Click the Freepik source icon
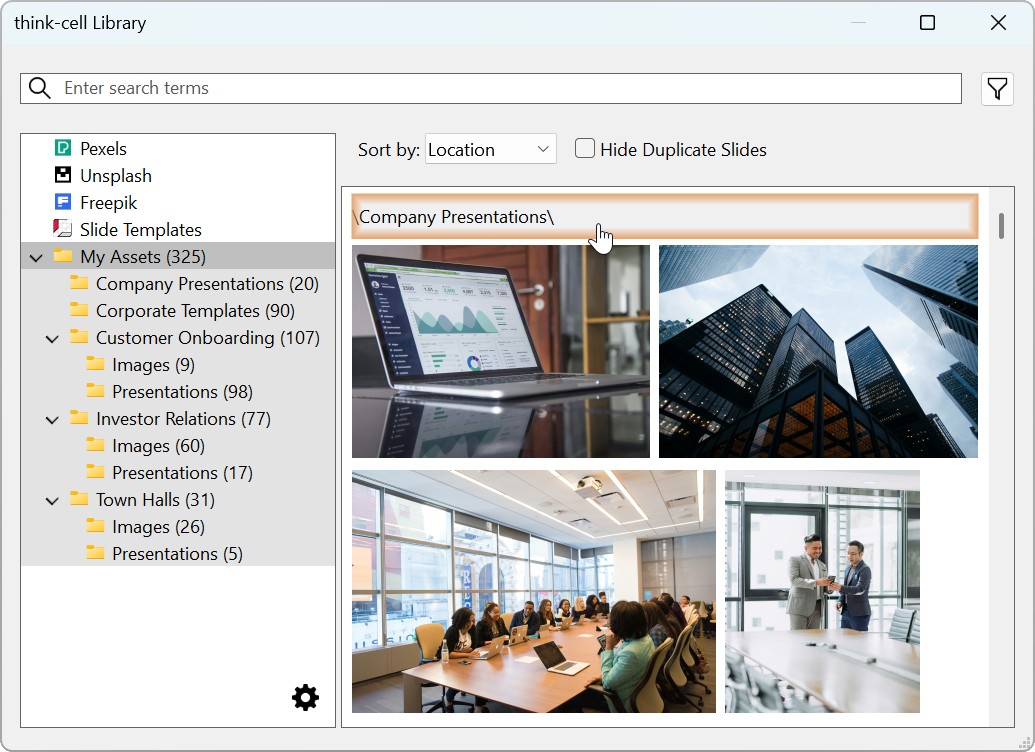 [x=63, y=202]
